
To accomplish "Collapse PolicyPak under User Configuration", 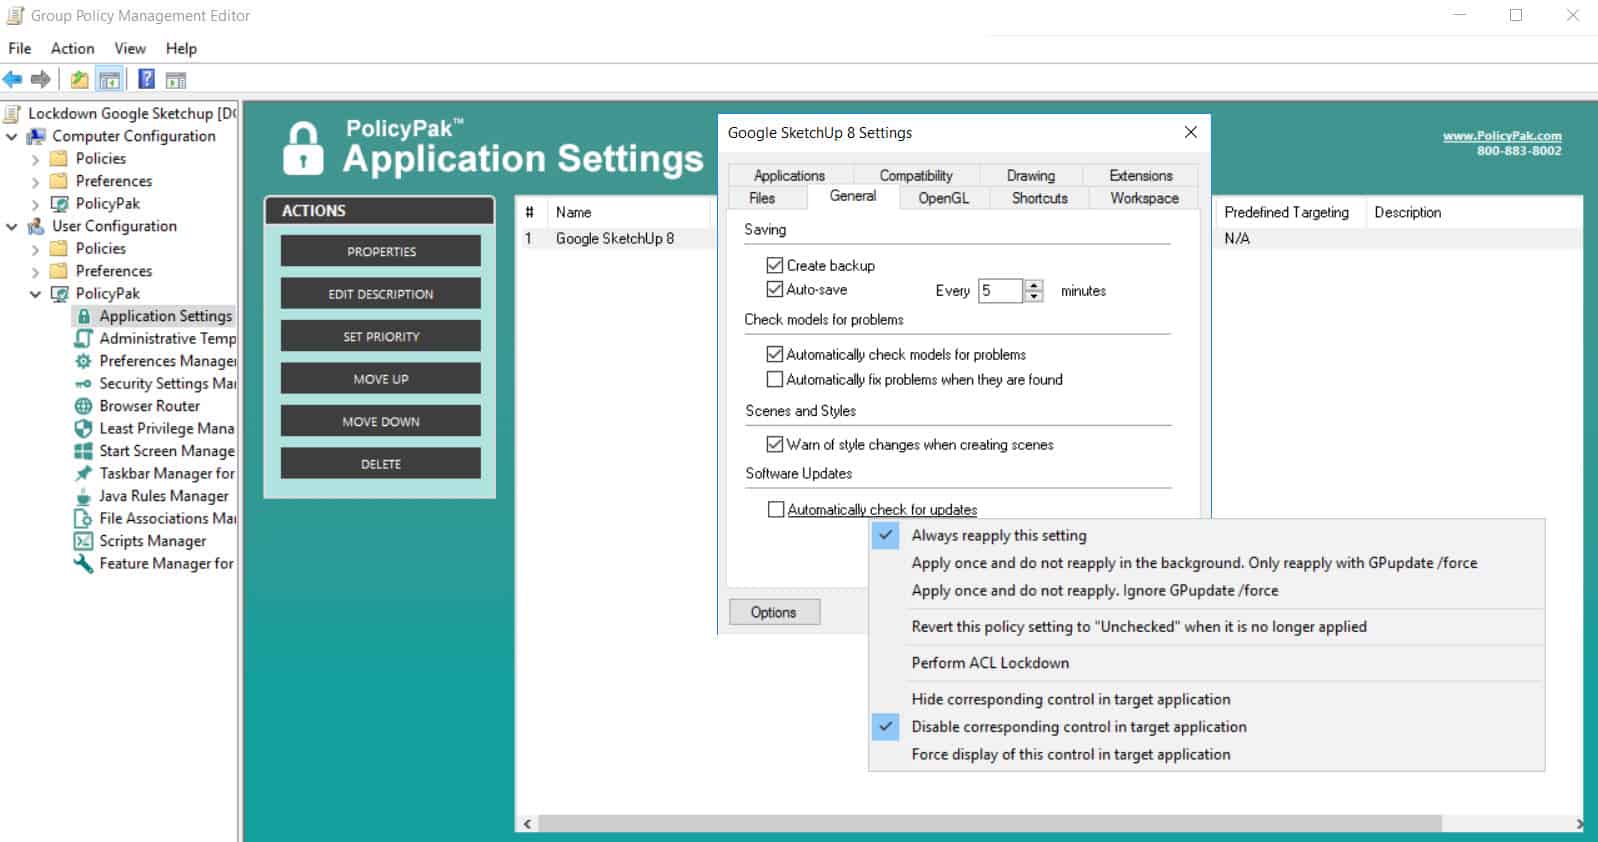I will click(x=36, y=294).
